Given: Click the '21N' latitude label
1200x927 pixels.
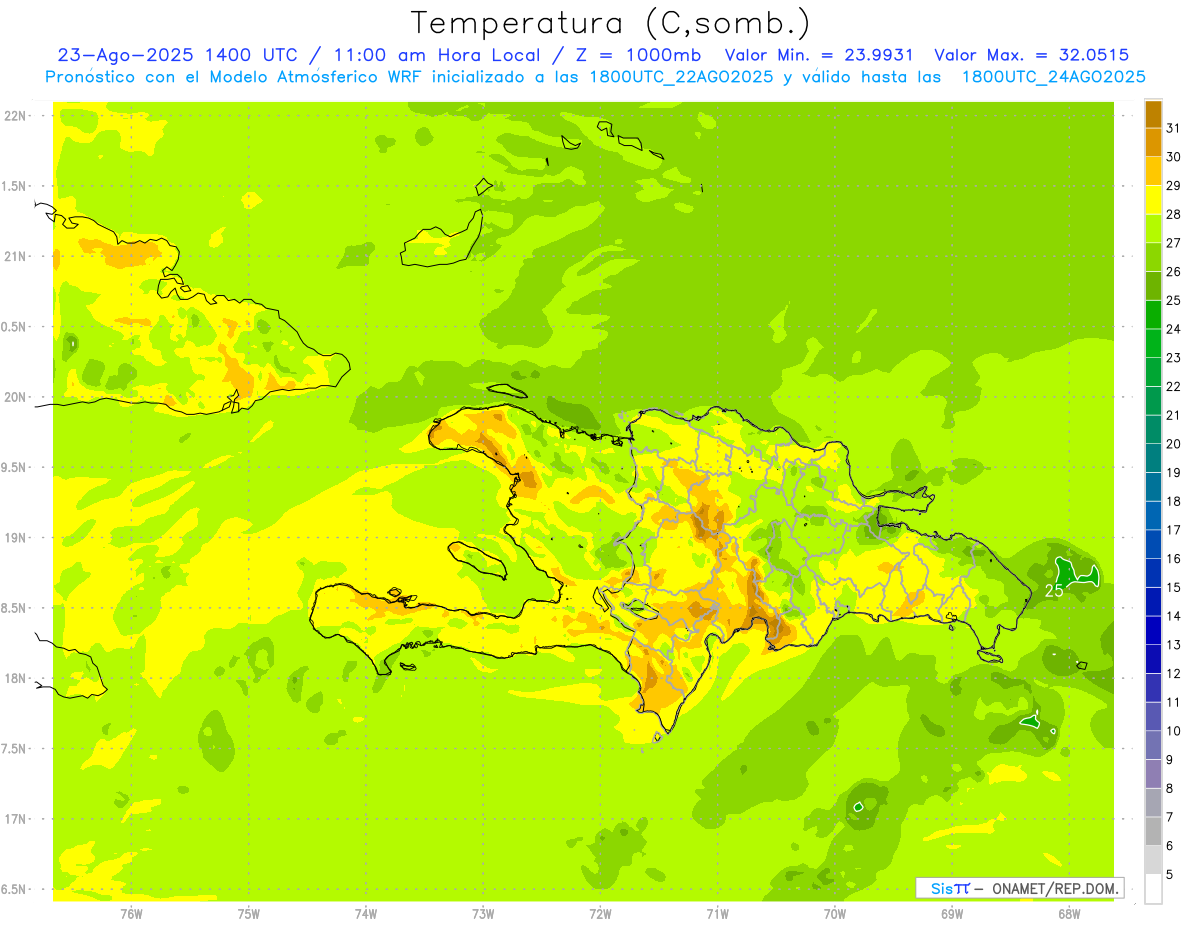Looking at the screenshot, I should click(15, 256).
